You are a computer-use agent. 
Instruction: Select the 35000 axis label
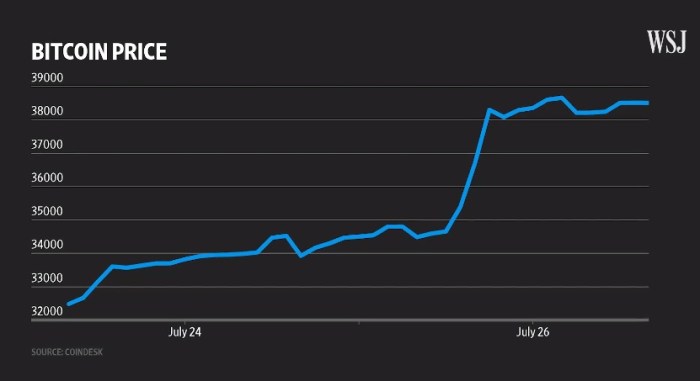[x=47, y=211]
